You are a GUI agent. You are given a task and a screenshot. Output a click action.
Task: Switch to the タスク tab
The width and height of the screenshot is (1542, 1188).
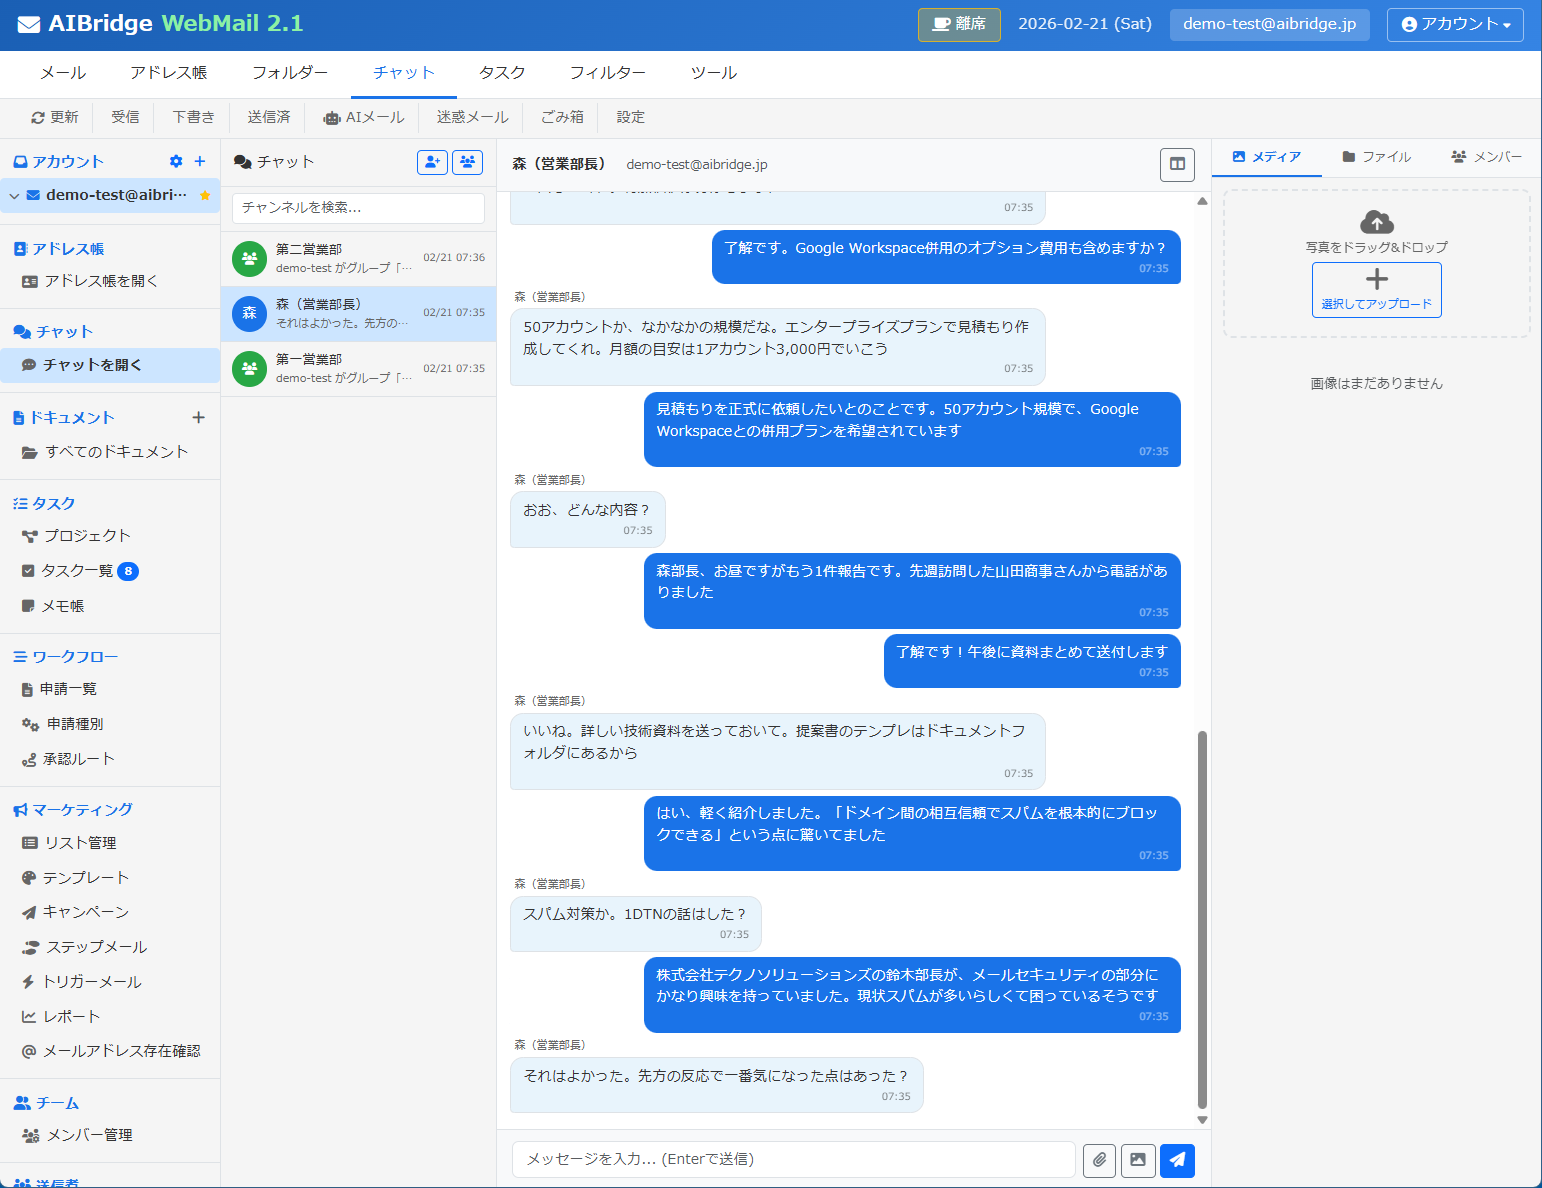tap(501, 72)
